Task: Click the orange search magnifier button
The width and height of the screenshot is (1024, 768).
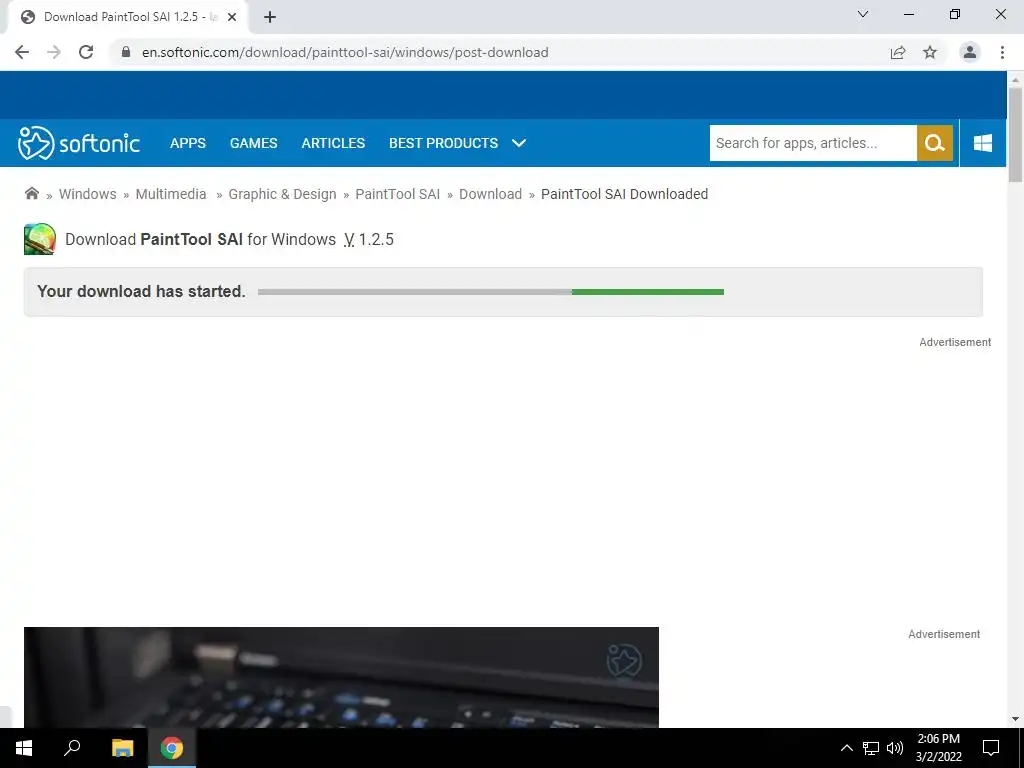Action: [935, 143]
